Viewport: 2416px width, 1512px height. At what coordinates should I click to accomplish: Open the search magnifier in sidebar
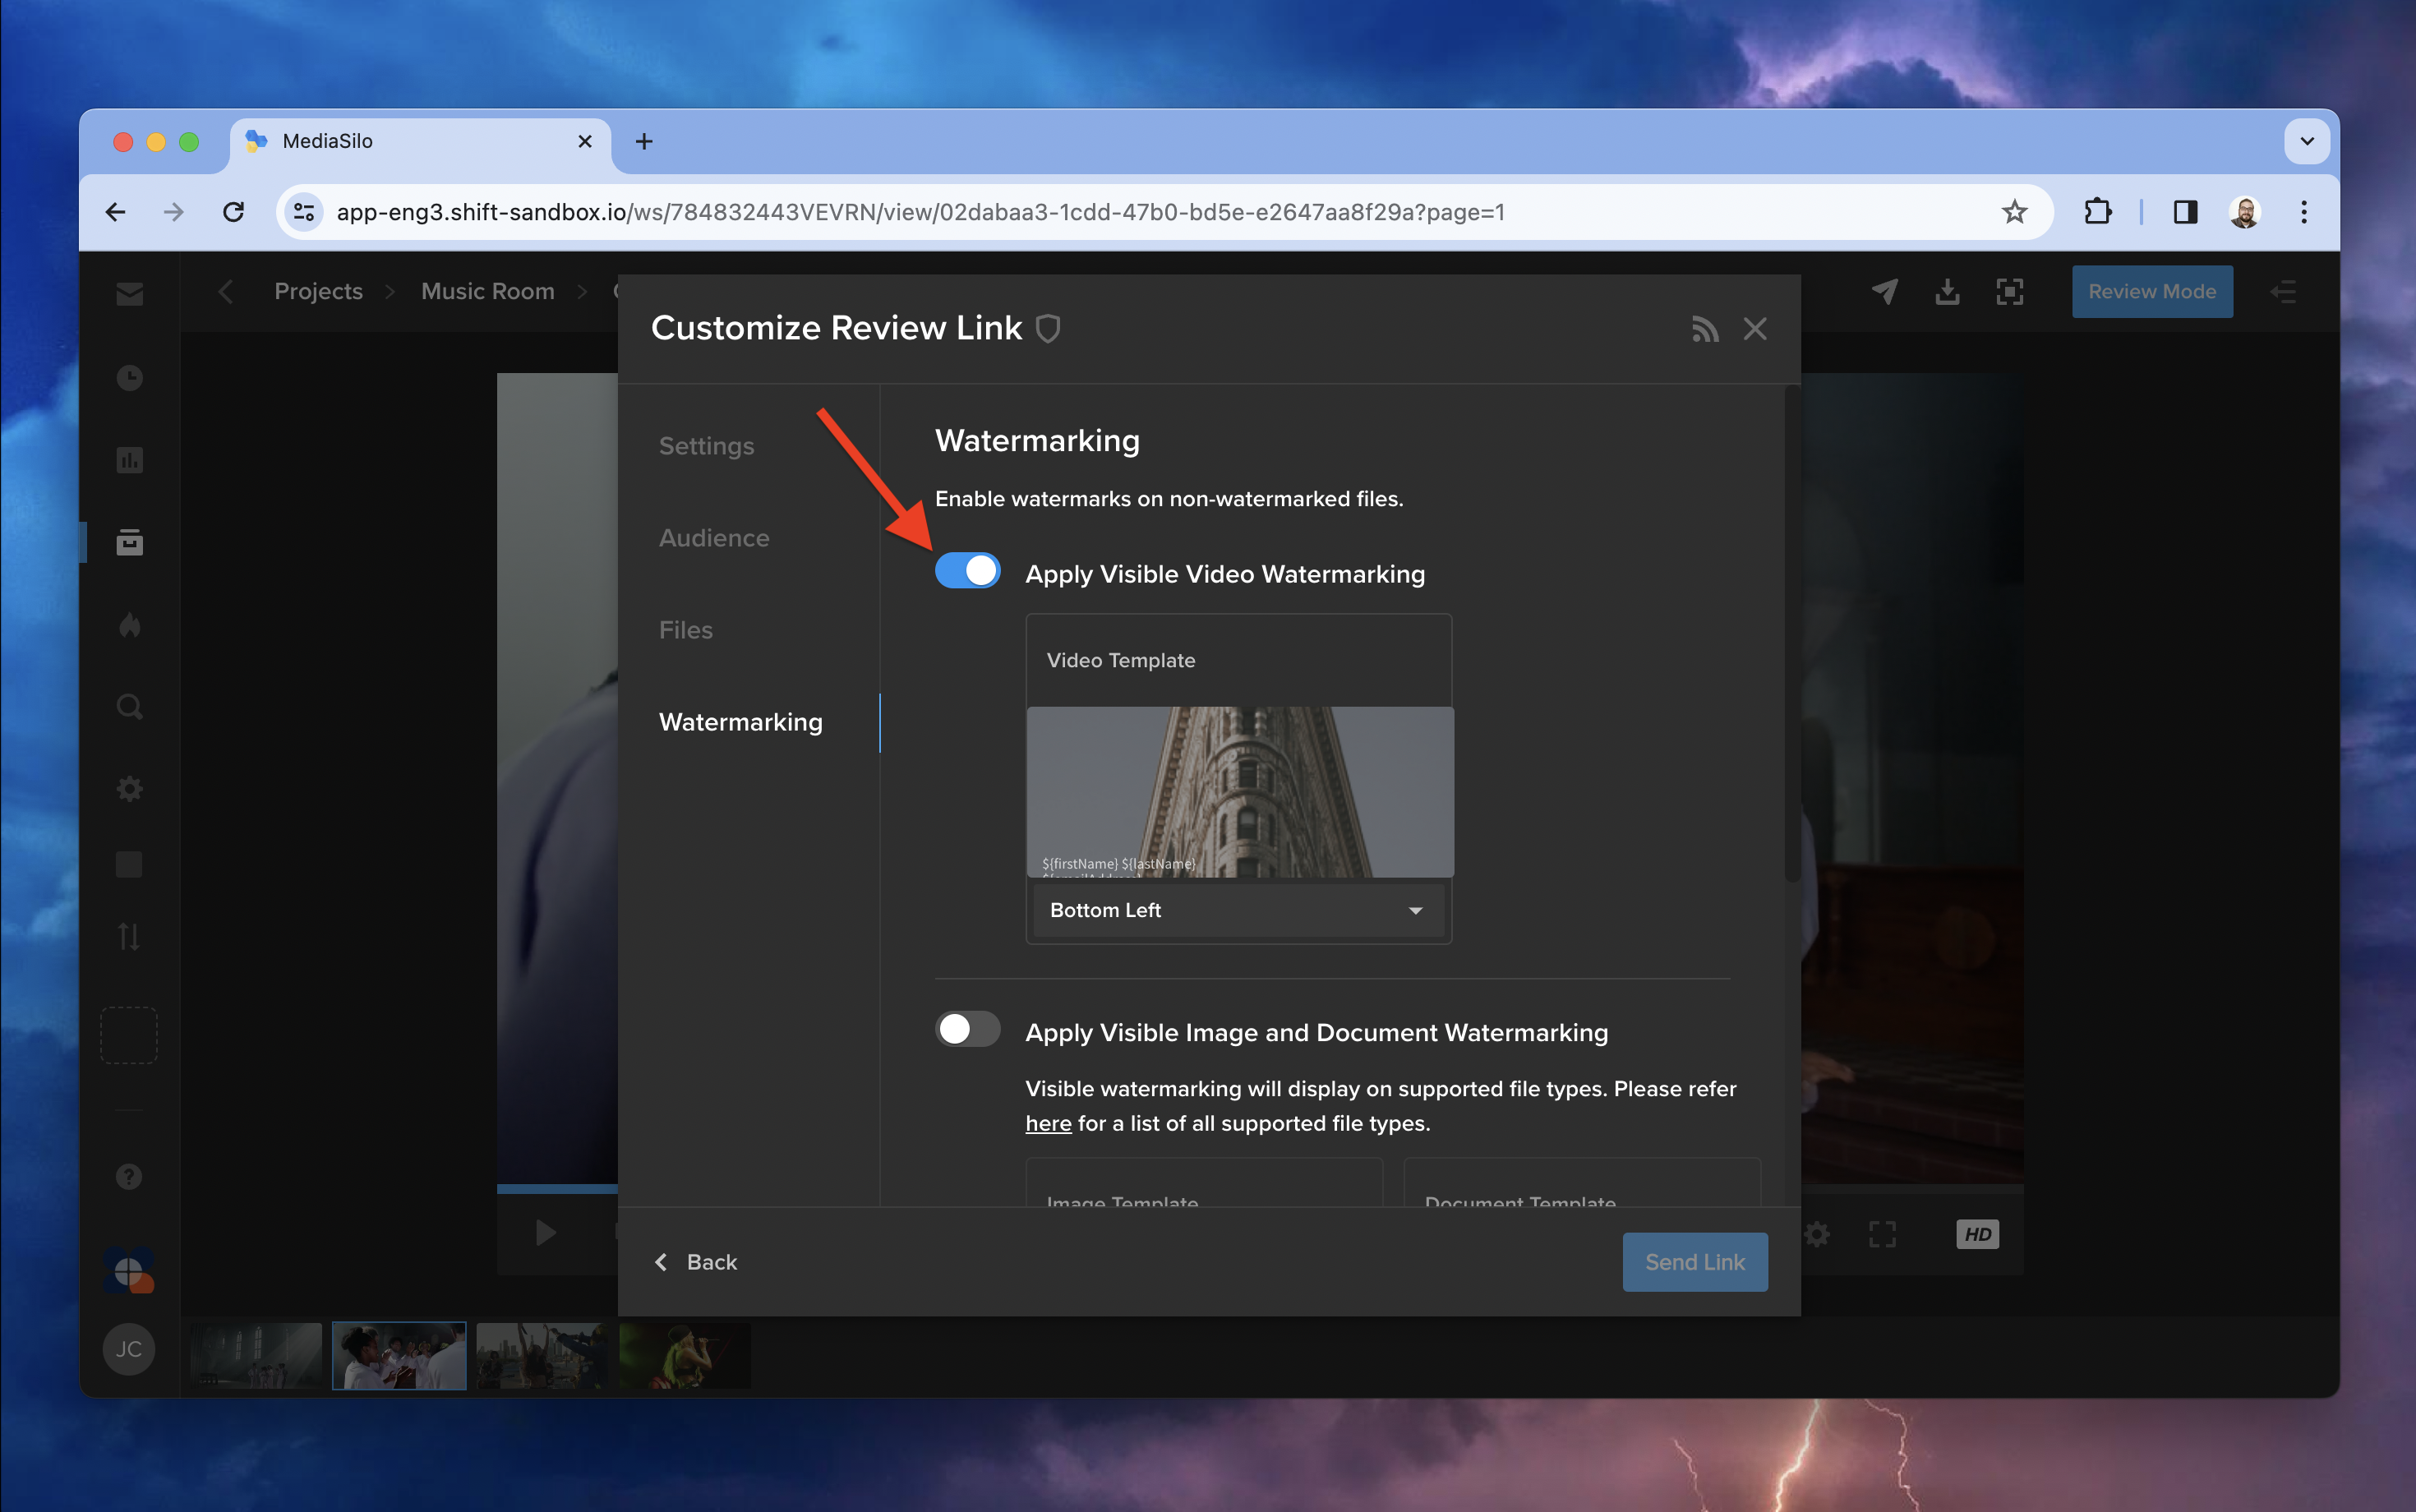[x=129, y=707]
